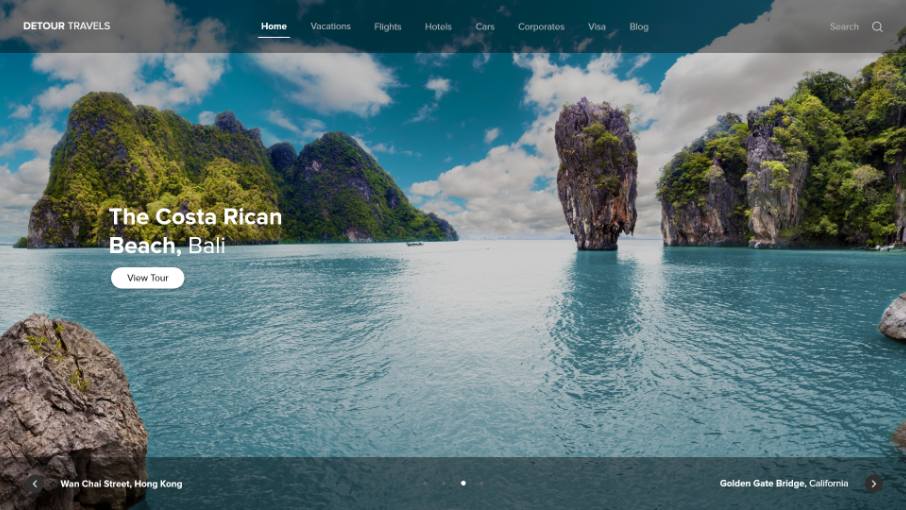
Task: Open the Visa nav link
Action: click(x=597, y=27)
